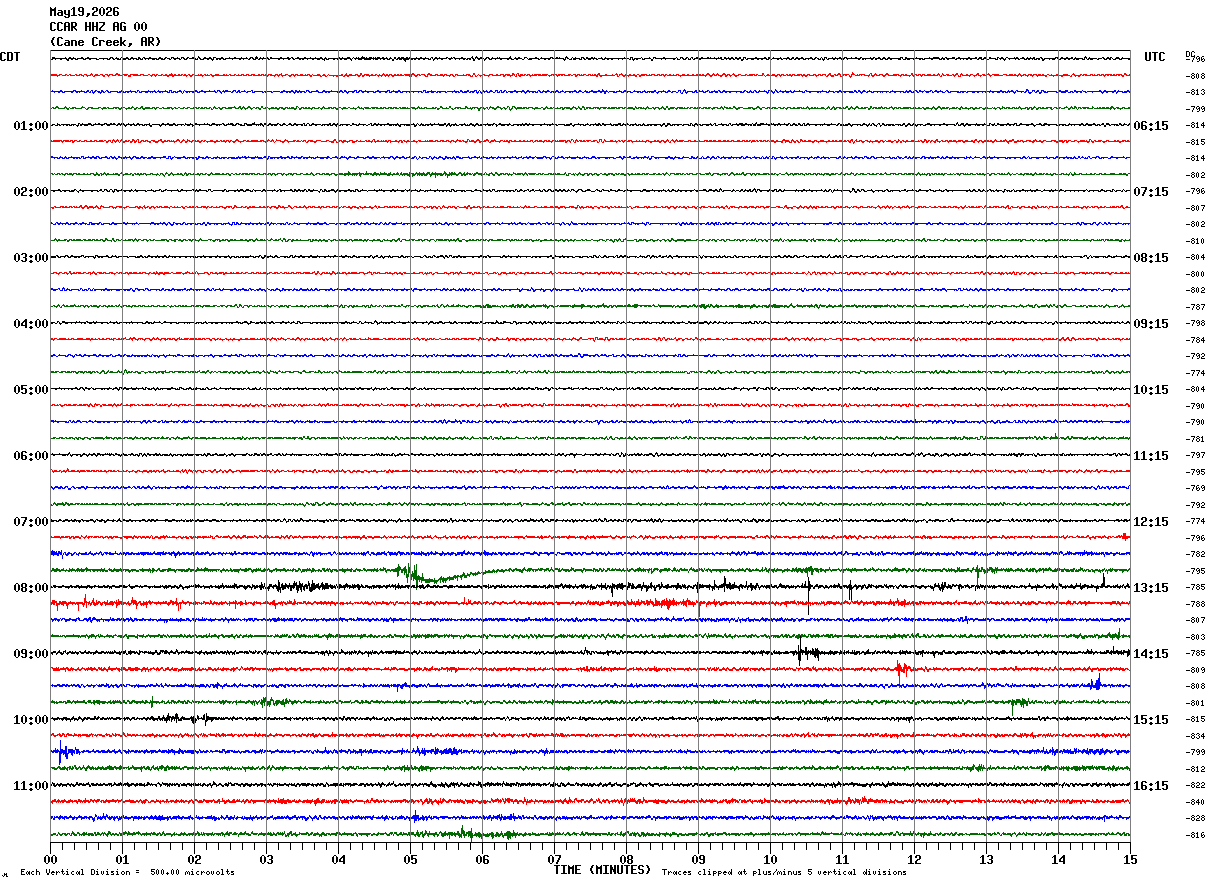Click the CCAR HHZ AG 00 station label
Screen dimensions: 1210x886
[98, 27]
